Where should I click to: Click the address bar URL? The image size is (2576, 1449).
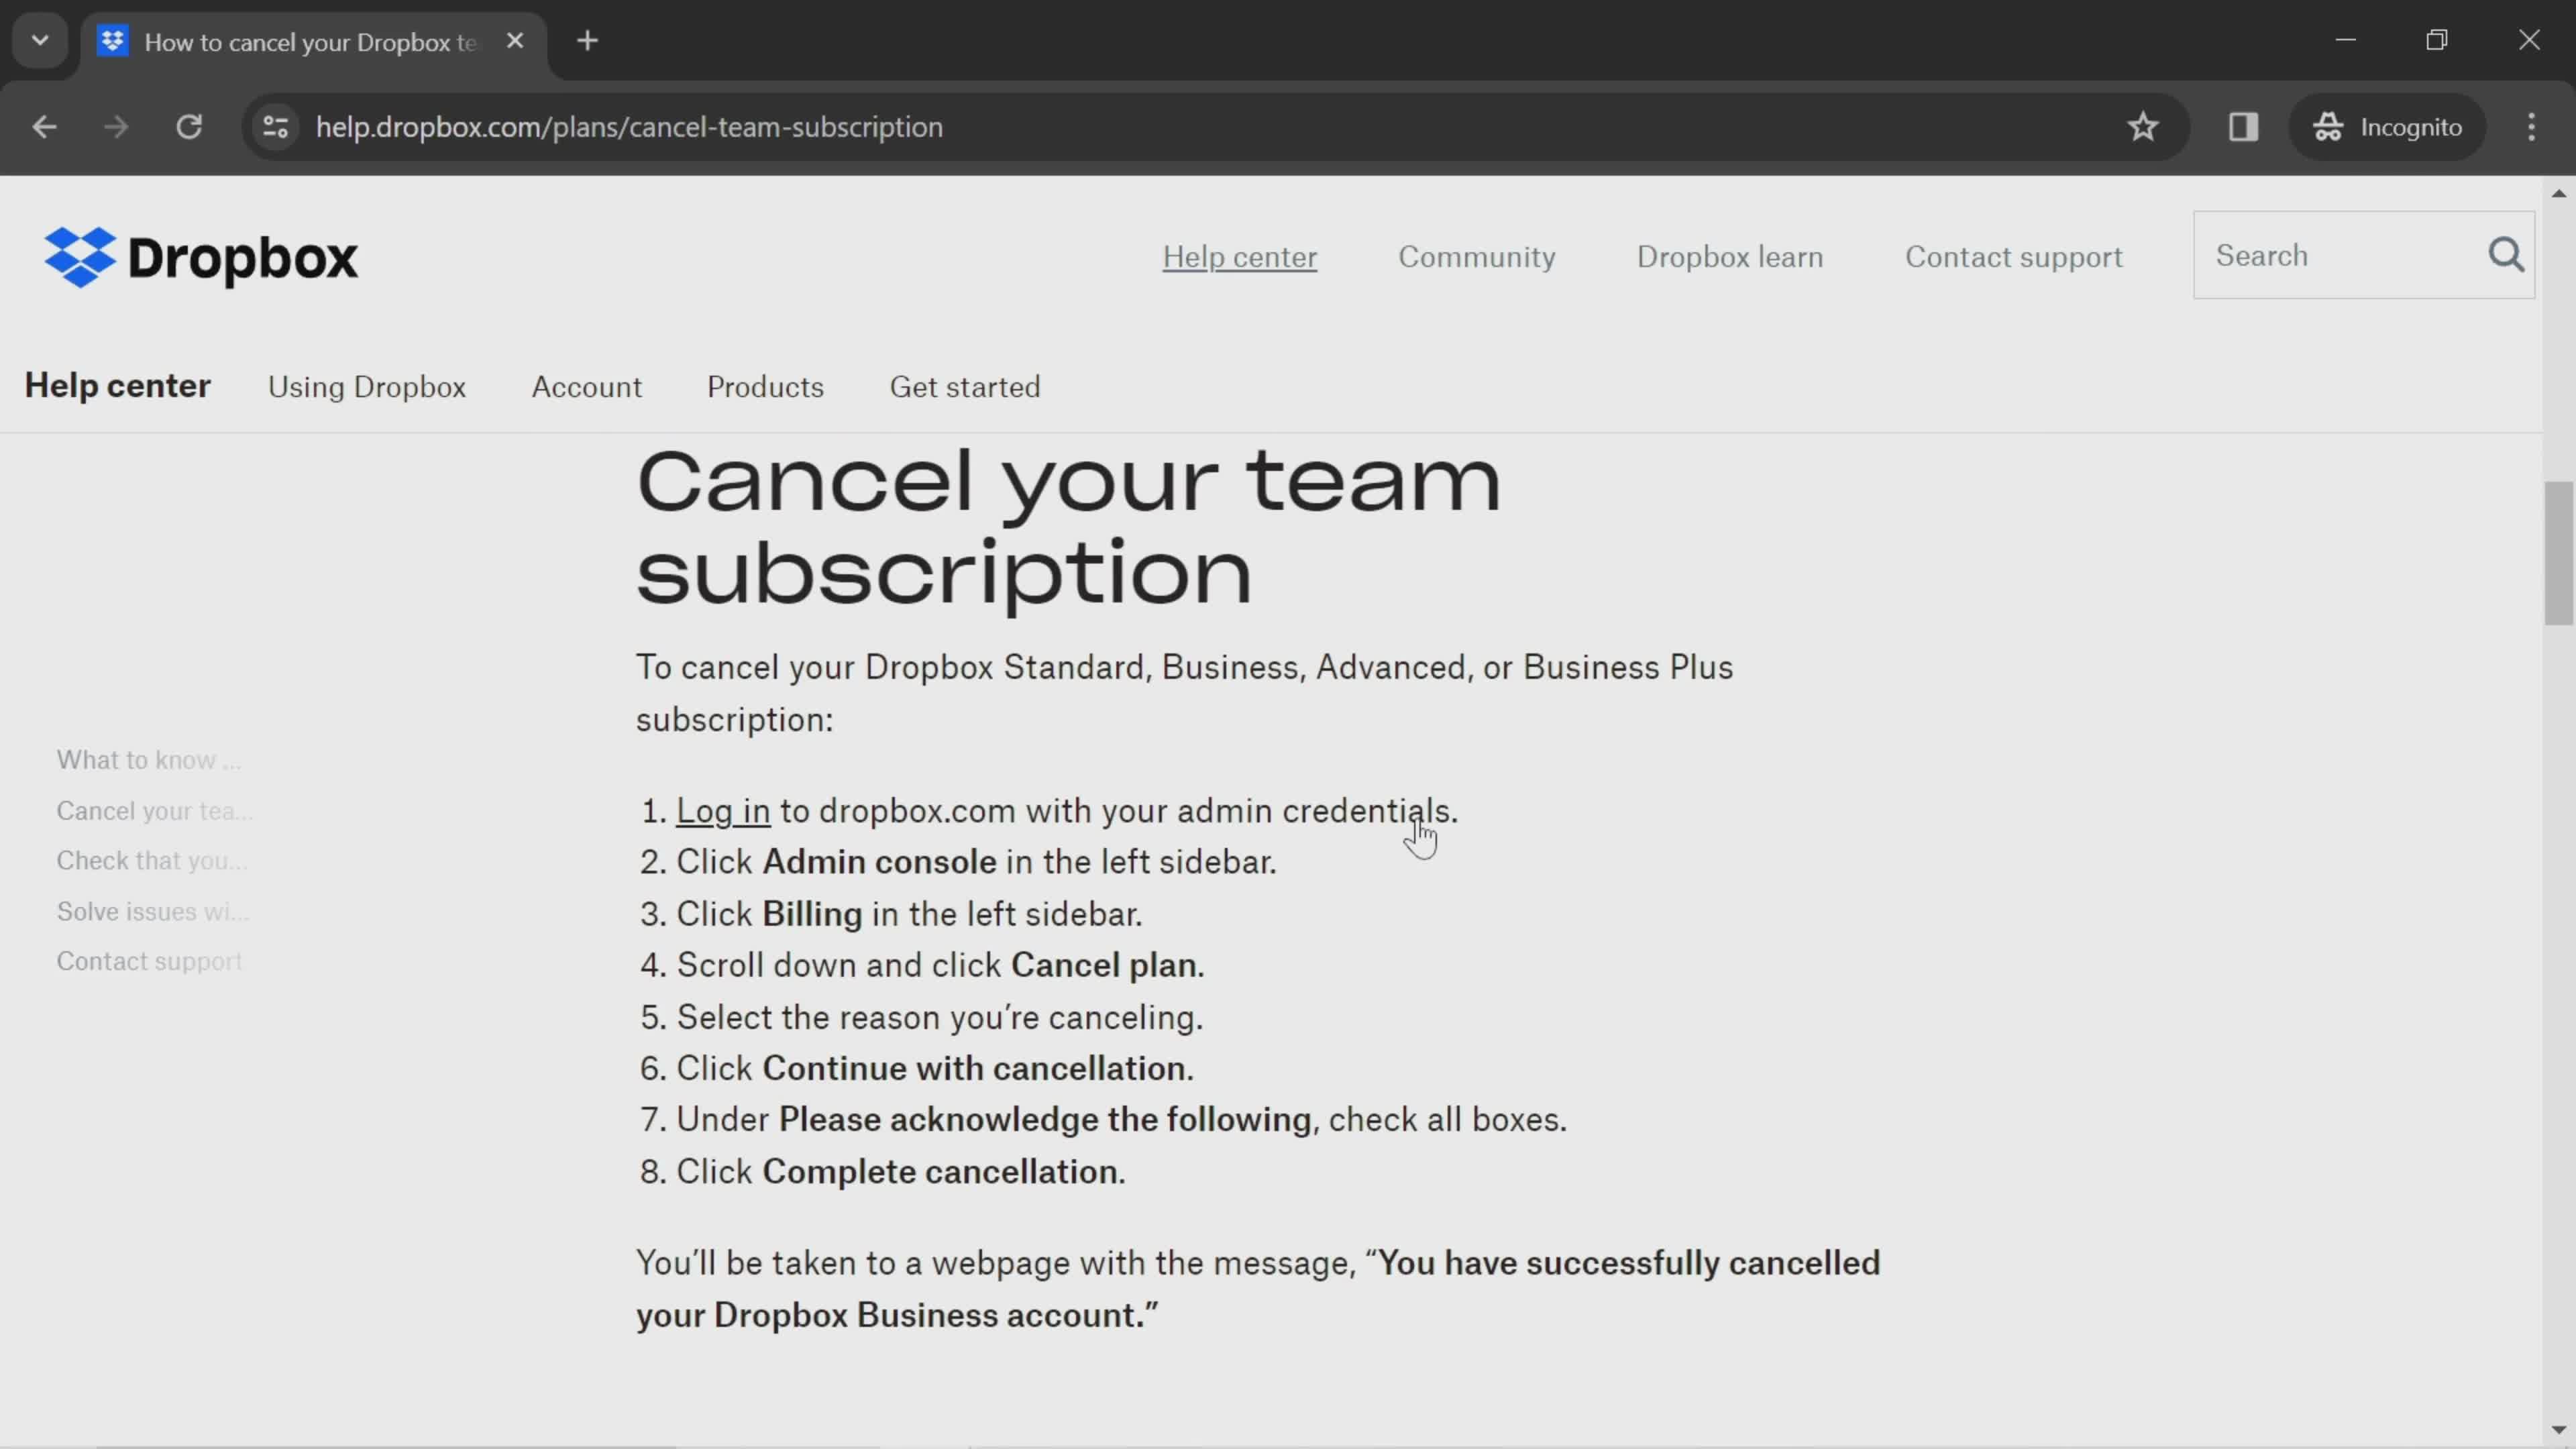pyautogui.click(x=629, y=127)
